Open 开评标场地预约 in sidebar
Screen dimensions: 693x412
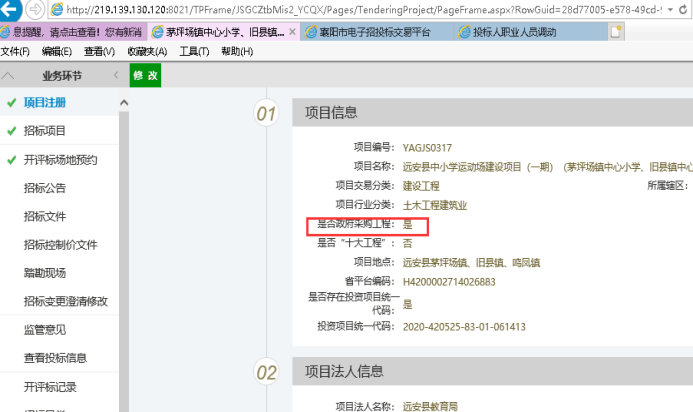tap(60, 160)
